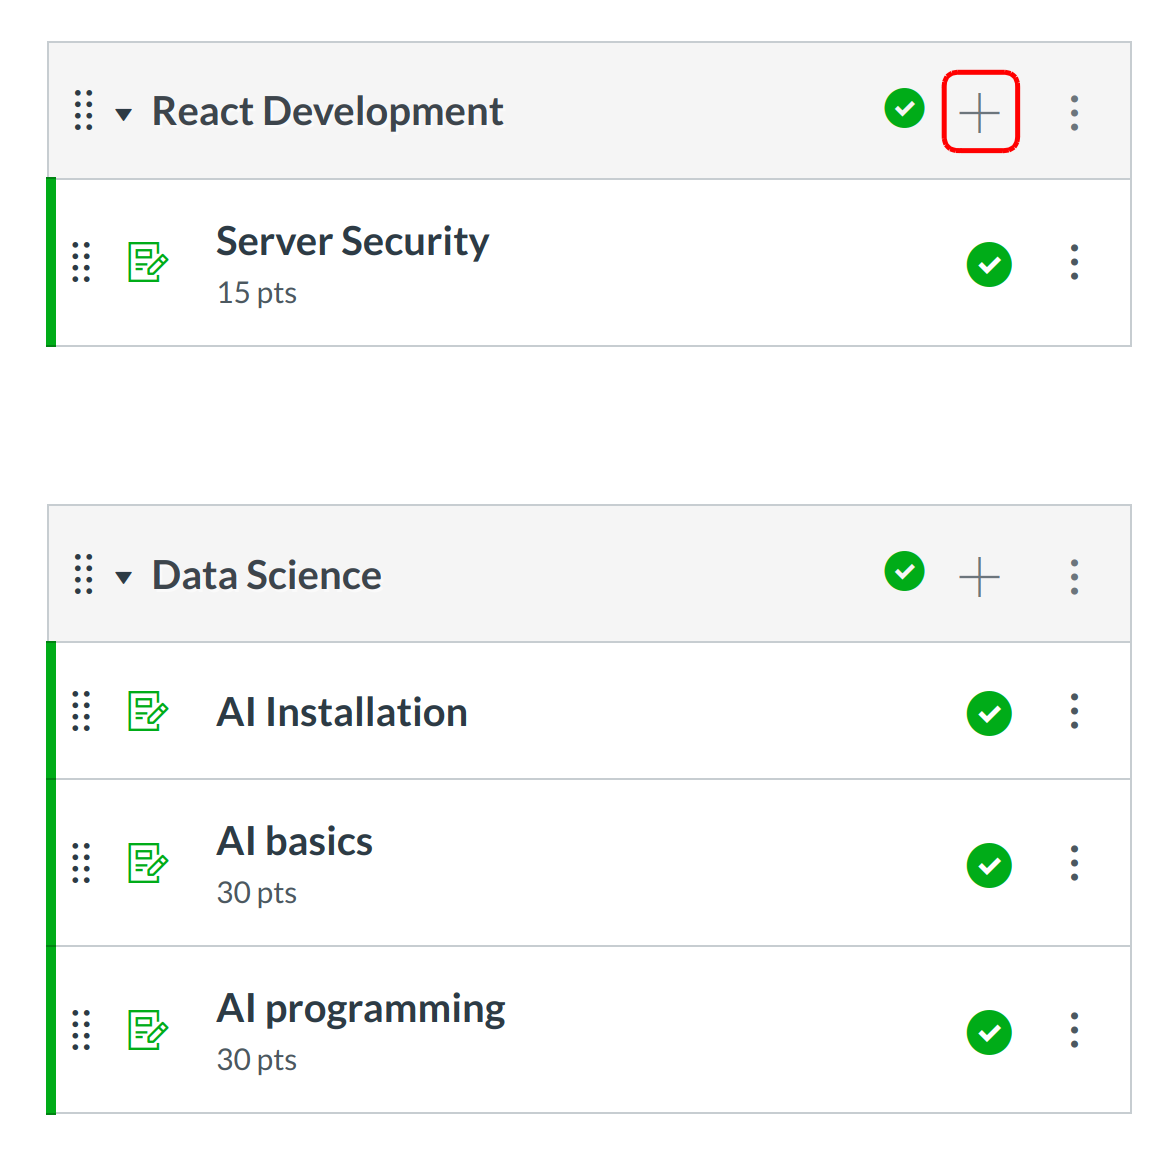Click the add item plus icon for React Development
This screenshot has height=1160, width=1176.
(979, 112)
